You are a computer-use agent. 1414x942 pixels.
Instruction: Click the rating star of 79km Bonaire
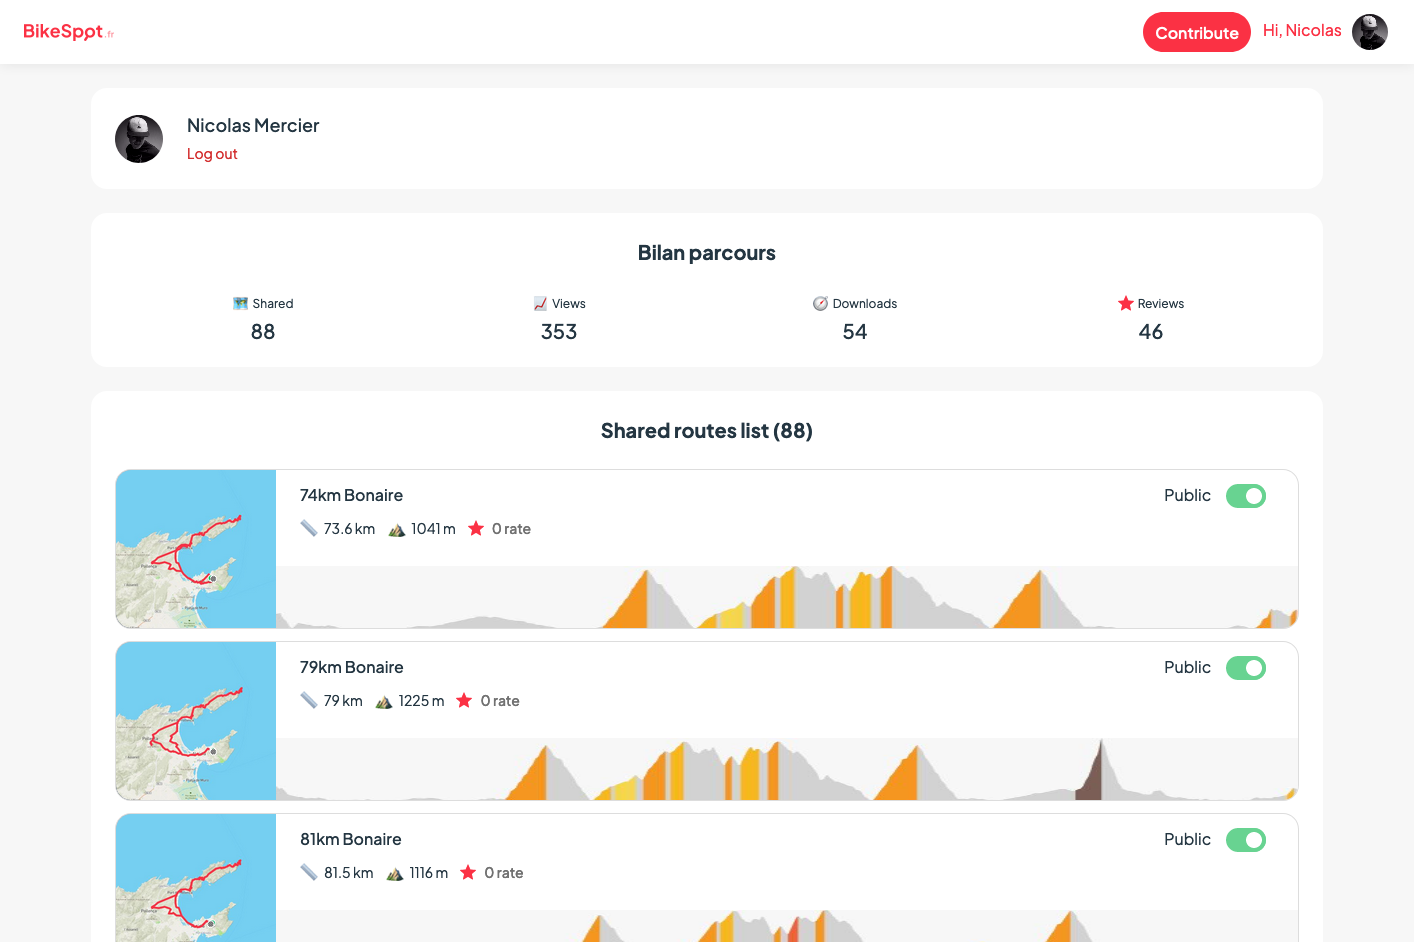[x=464, y=700]
